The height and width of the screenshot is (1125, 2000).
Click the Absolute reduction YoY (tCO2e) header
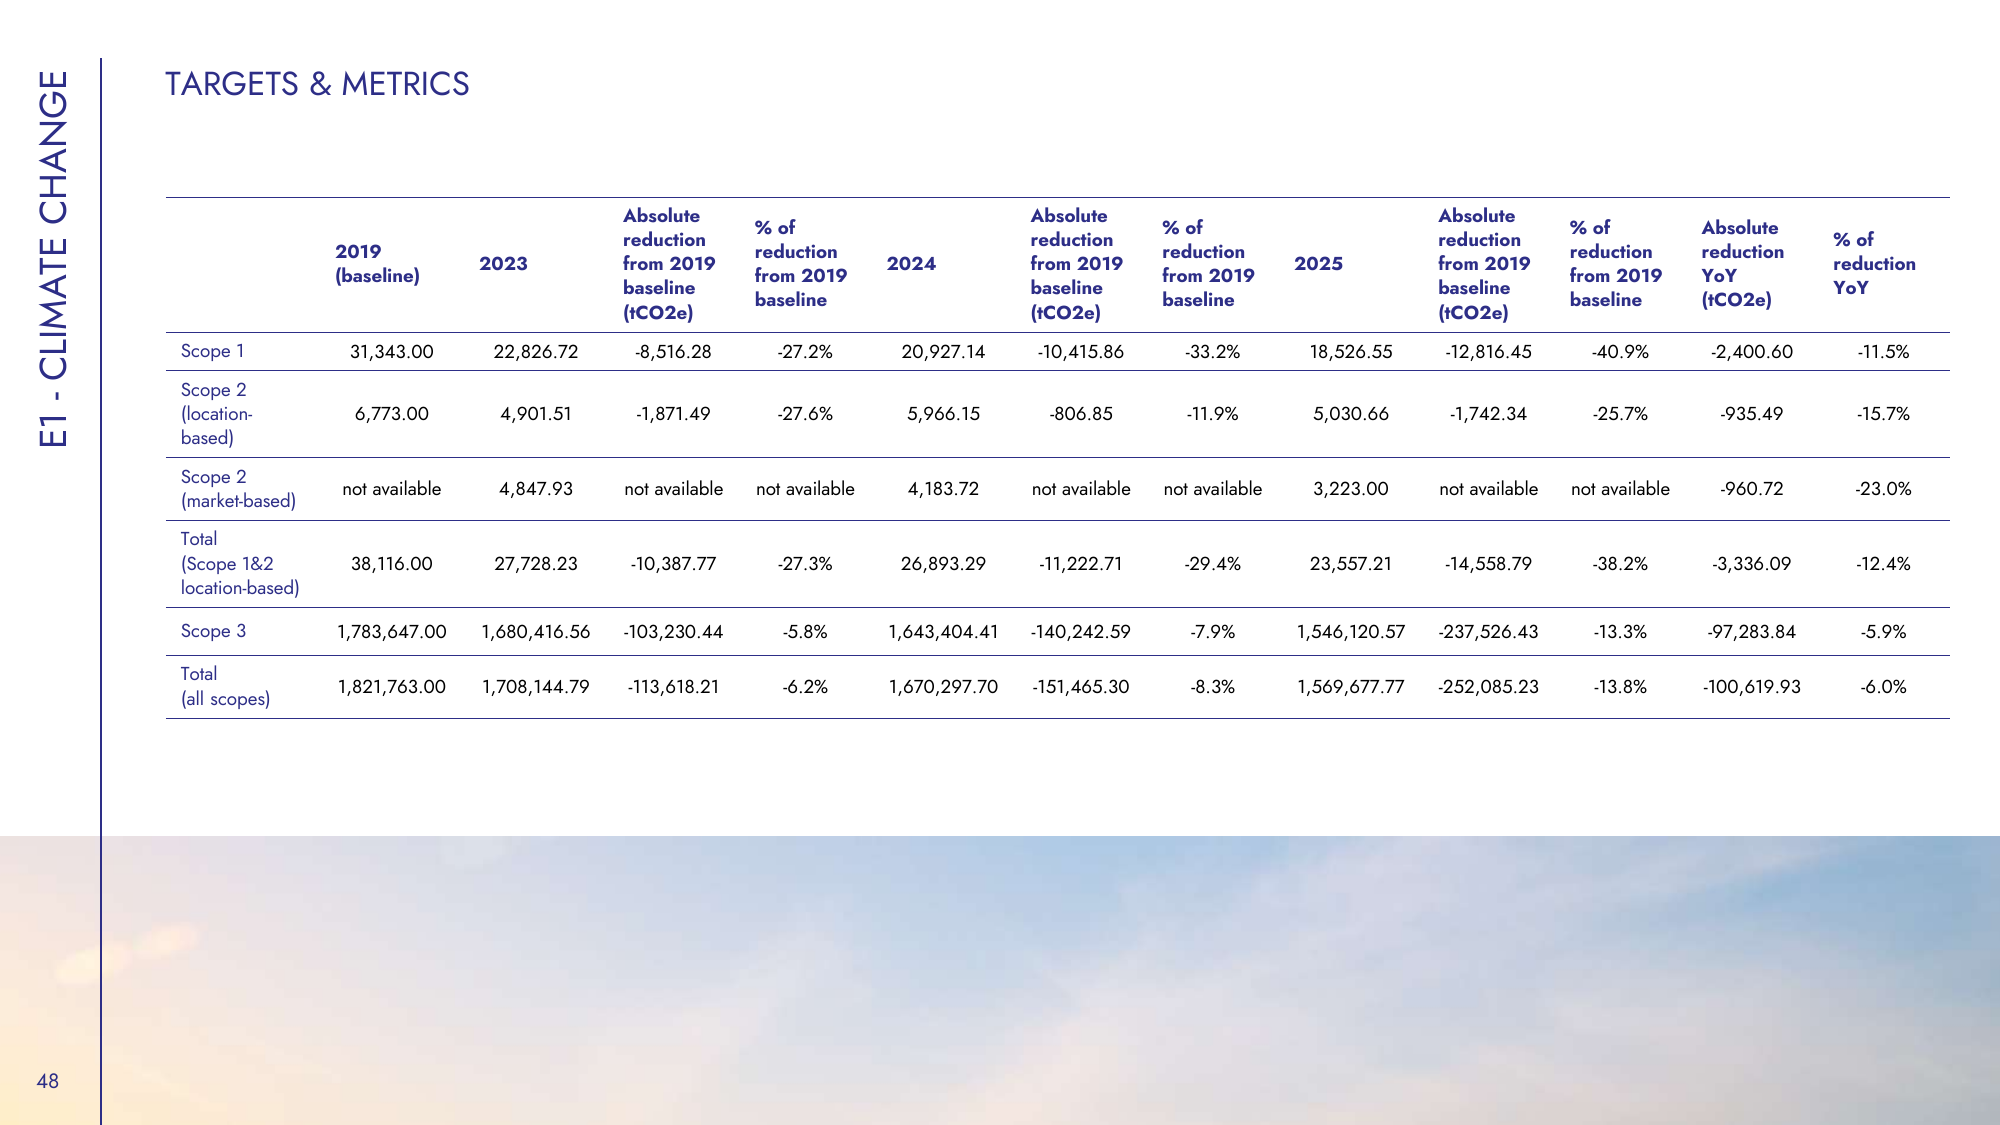point(1742,264)
